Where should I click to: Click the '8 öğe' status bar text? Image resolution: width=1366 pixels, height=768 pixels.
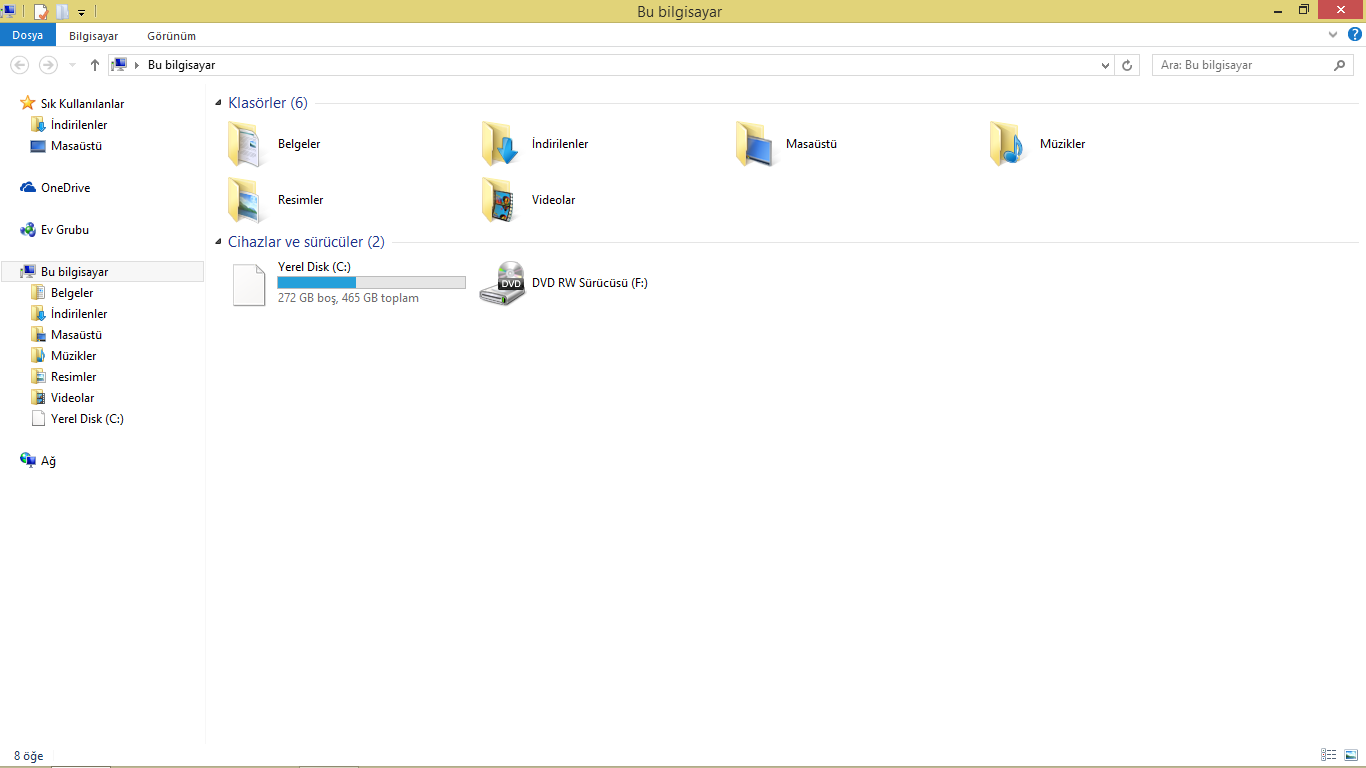29,756
